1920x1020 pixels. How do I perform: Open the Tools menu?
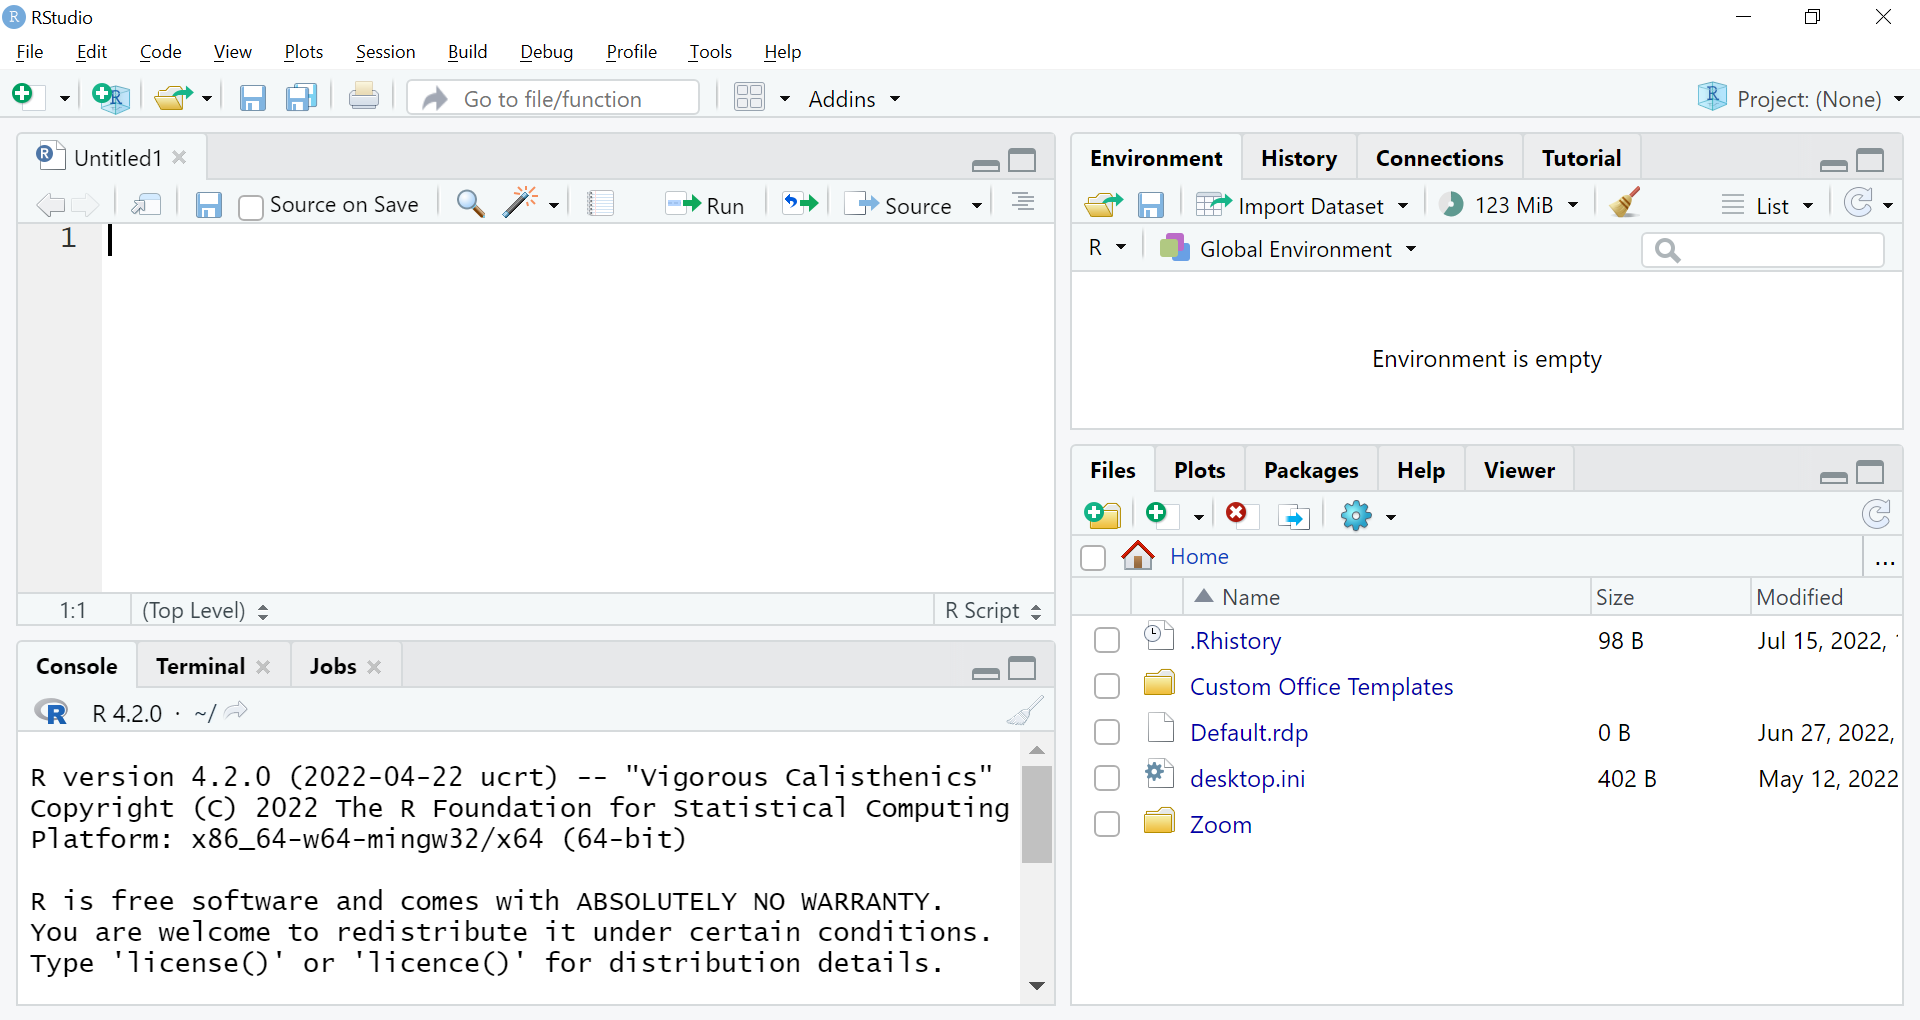[x=710, y=52]
